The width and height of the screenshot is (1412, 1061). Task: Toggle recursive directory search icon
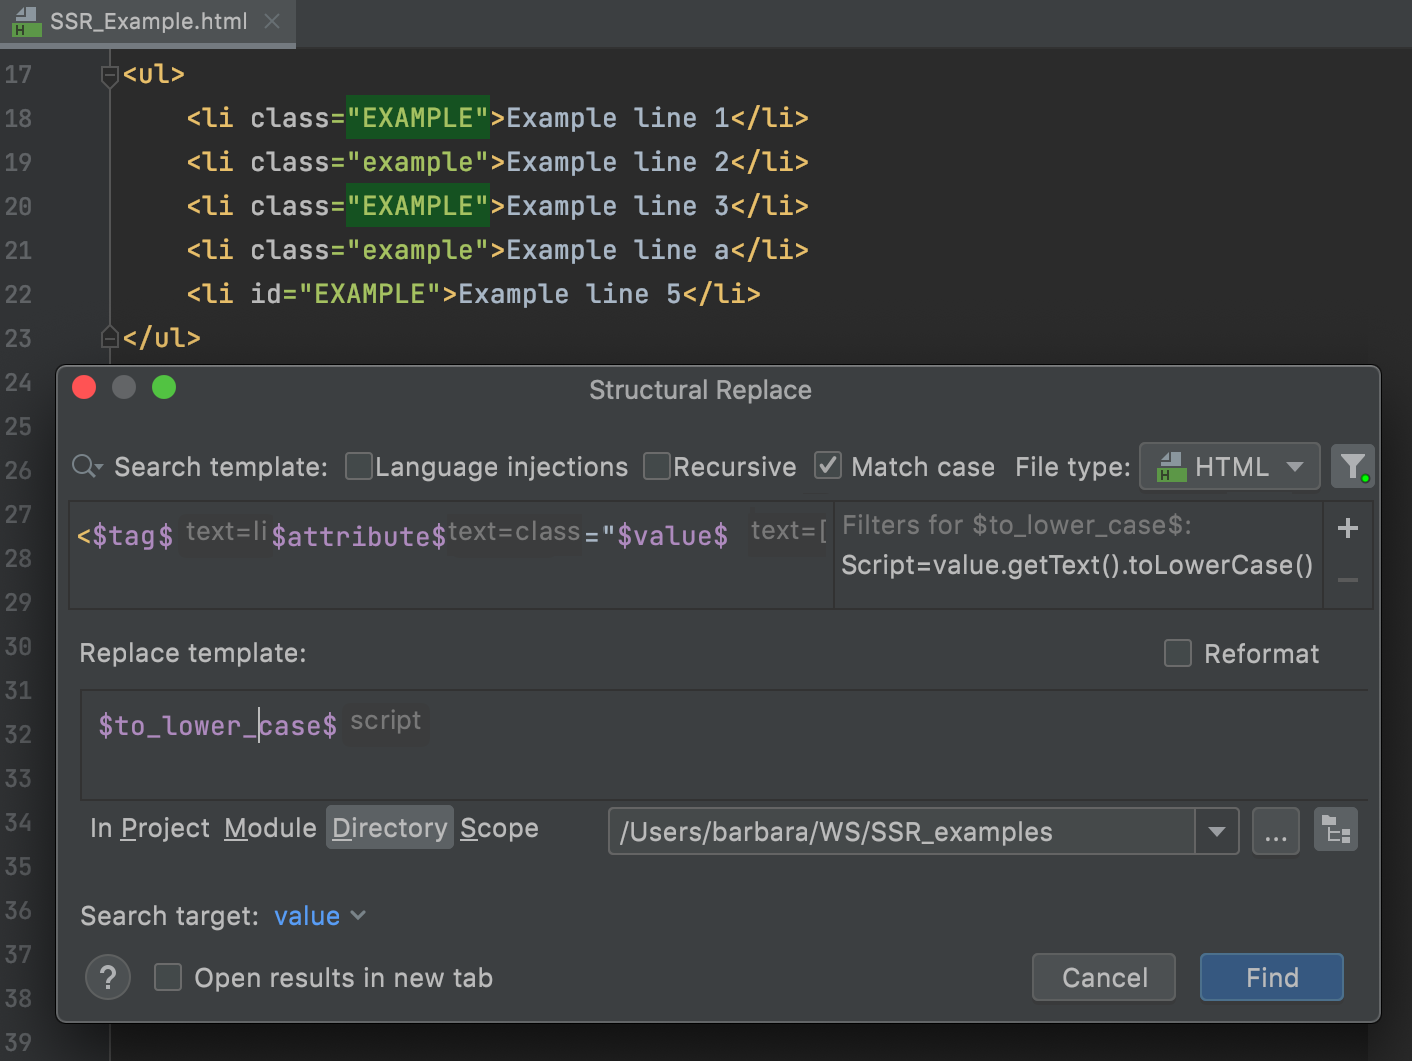[x=1335, y=831]
